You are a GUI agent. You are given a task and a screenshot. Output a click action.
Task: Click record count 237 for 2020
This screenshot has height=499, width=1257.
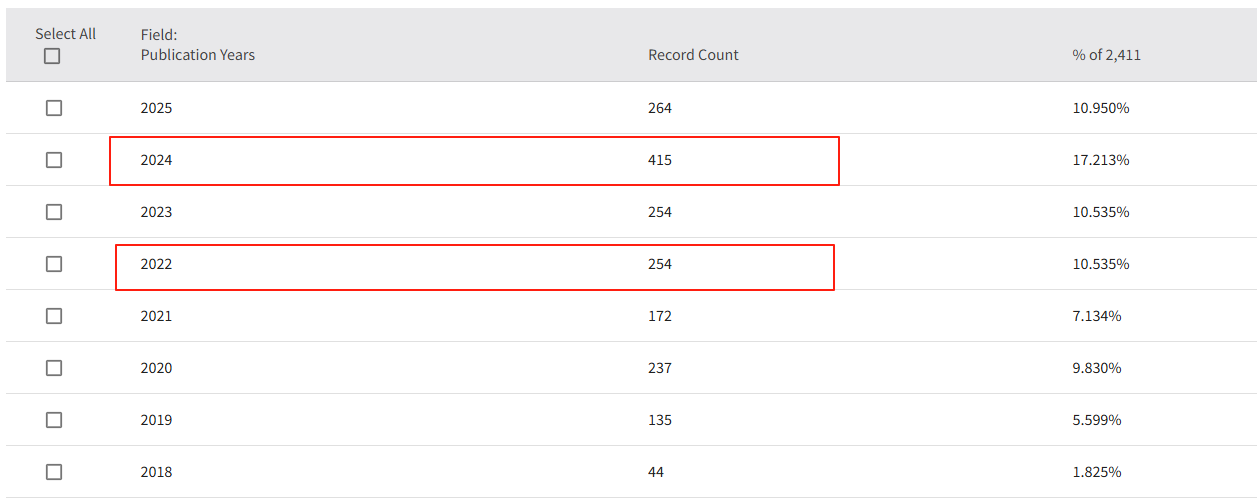click(x=660, y=368)
